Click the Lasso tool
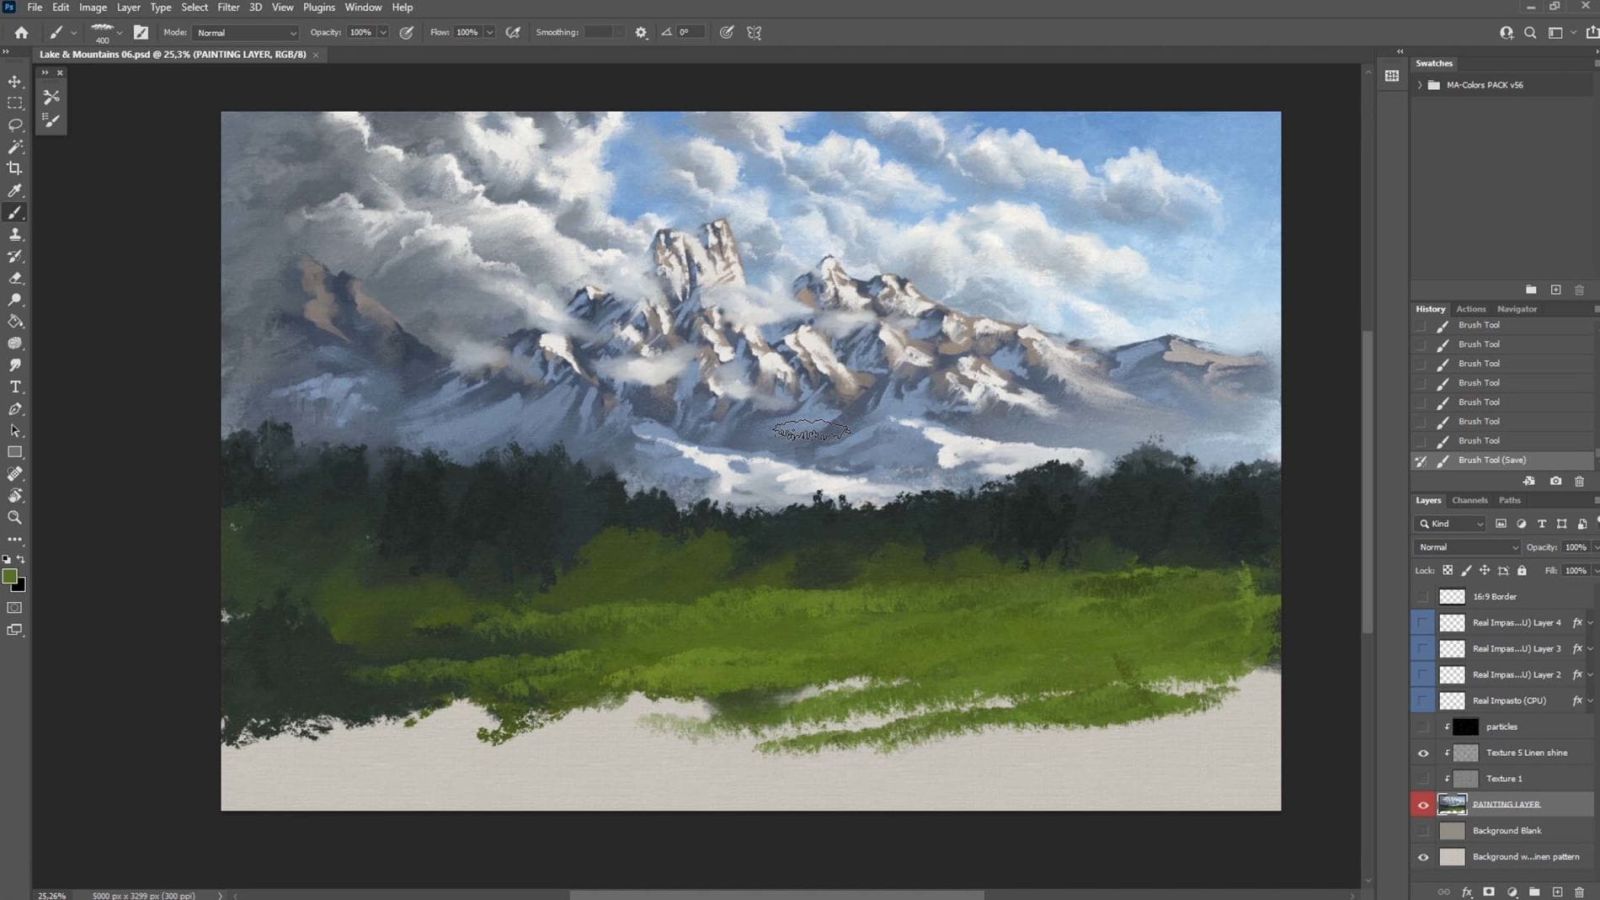The image size is (1600, 900). click(x=15, y=125)
